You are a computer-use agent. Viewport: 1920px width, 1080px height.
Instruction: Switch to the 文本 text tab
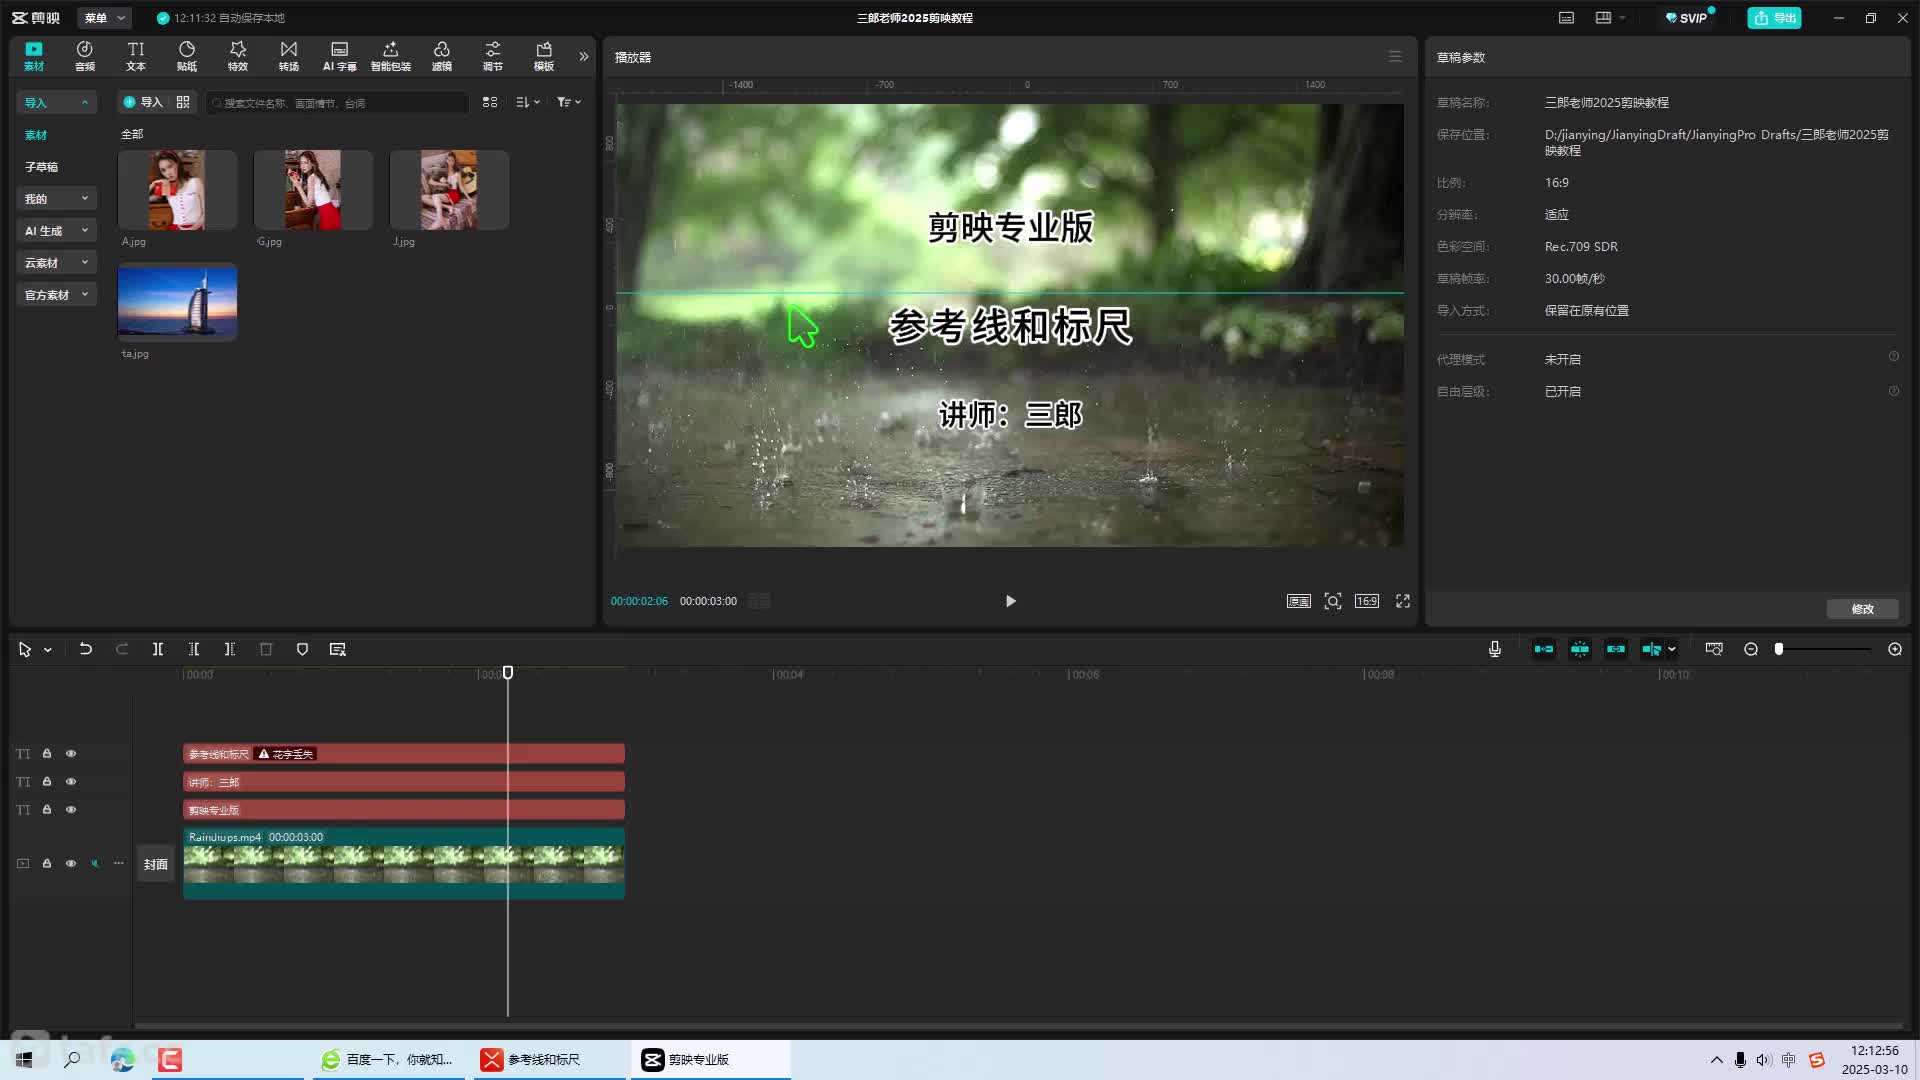[x=135, y=55]
